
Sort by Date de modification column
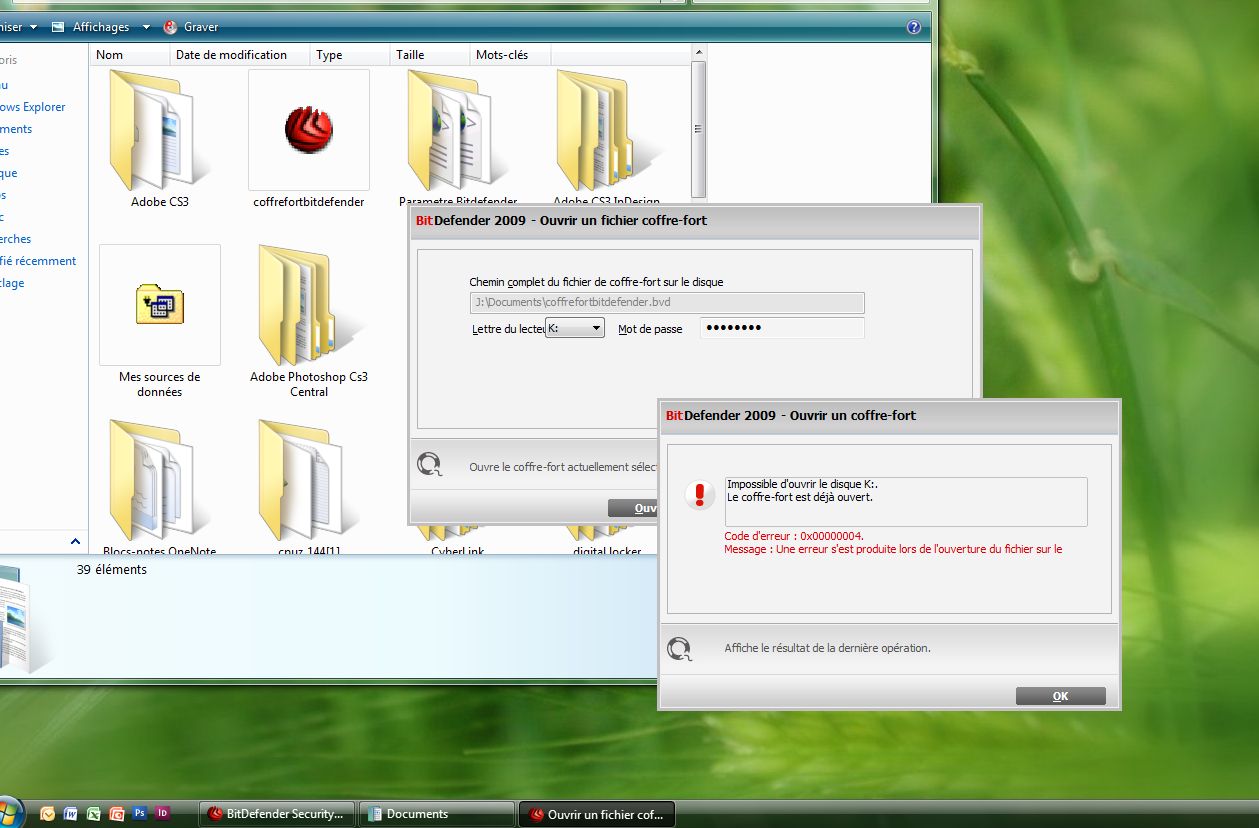click(x=240, y=55)
